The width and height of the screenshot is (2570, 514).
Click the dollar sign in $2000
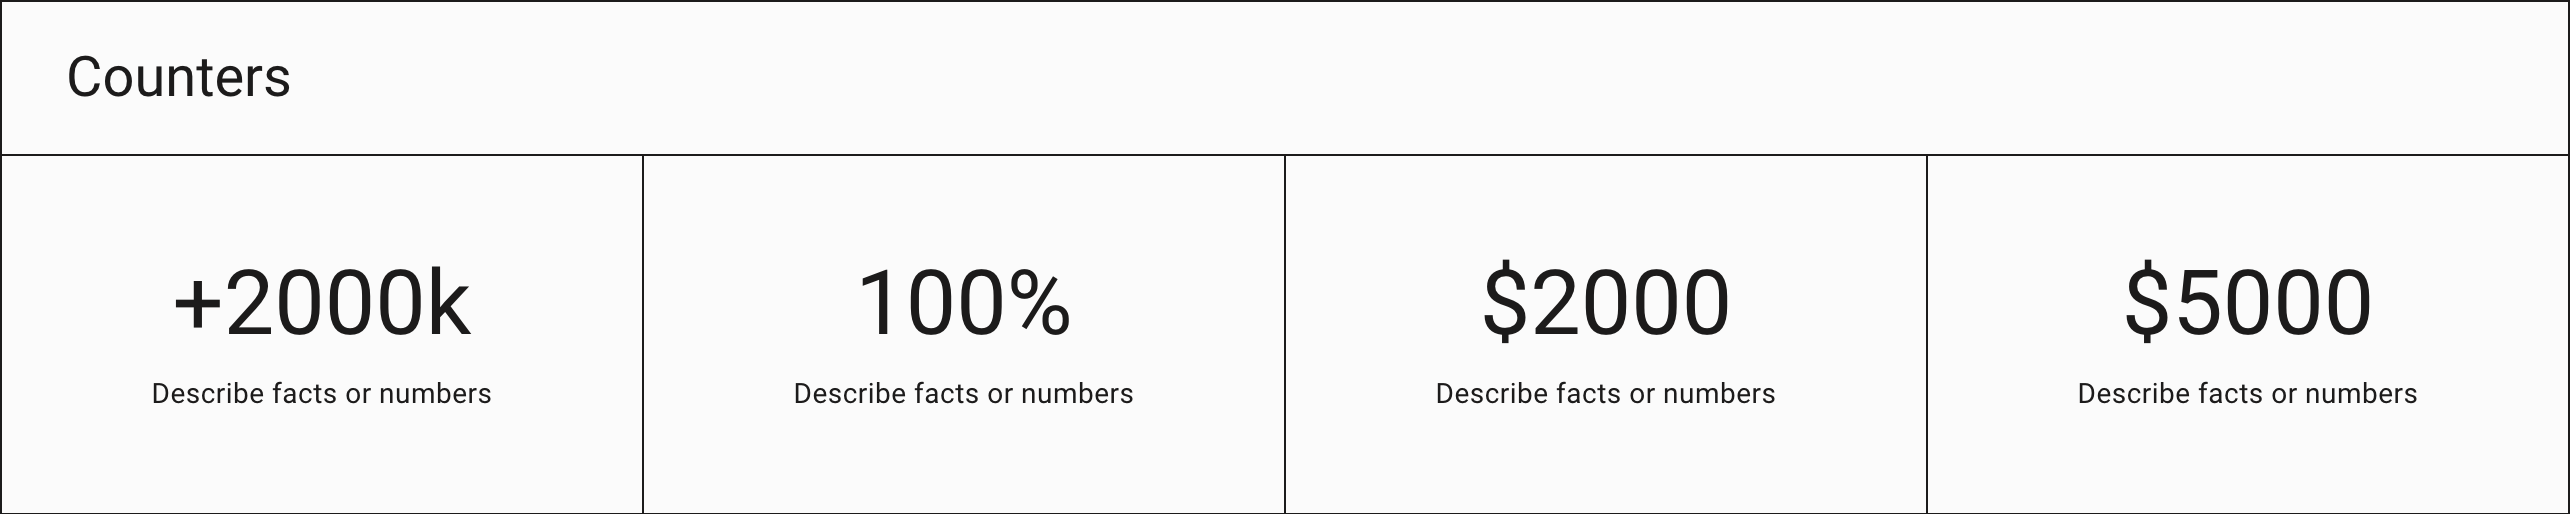1505,303
